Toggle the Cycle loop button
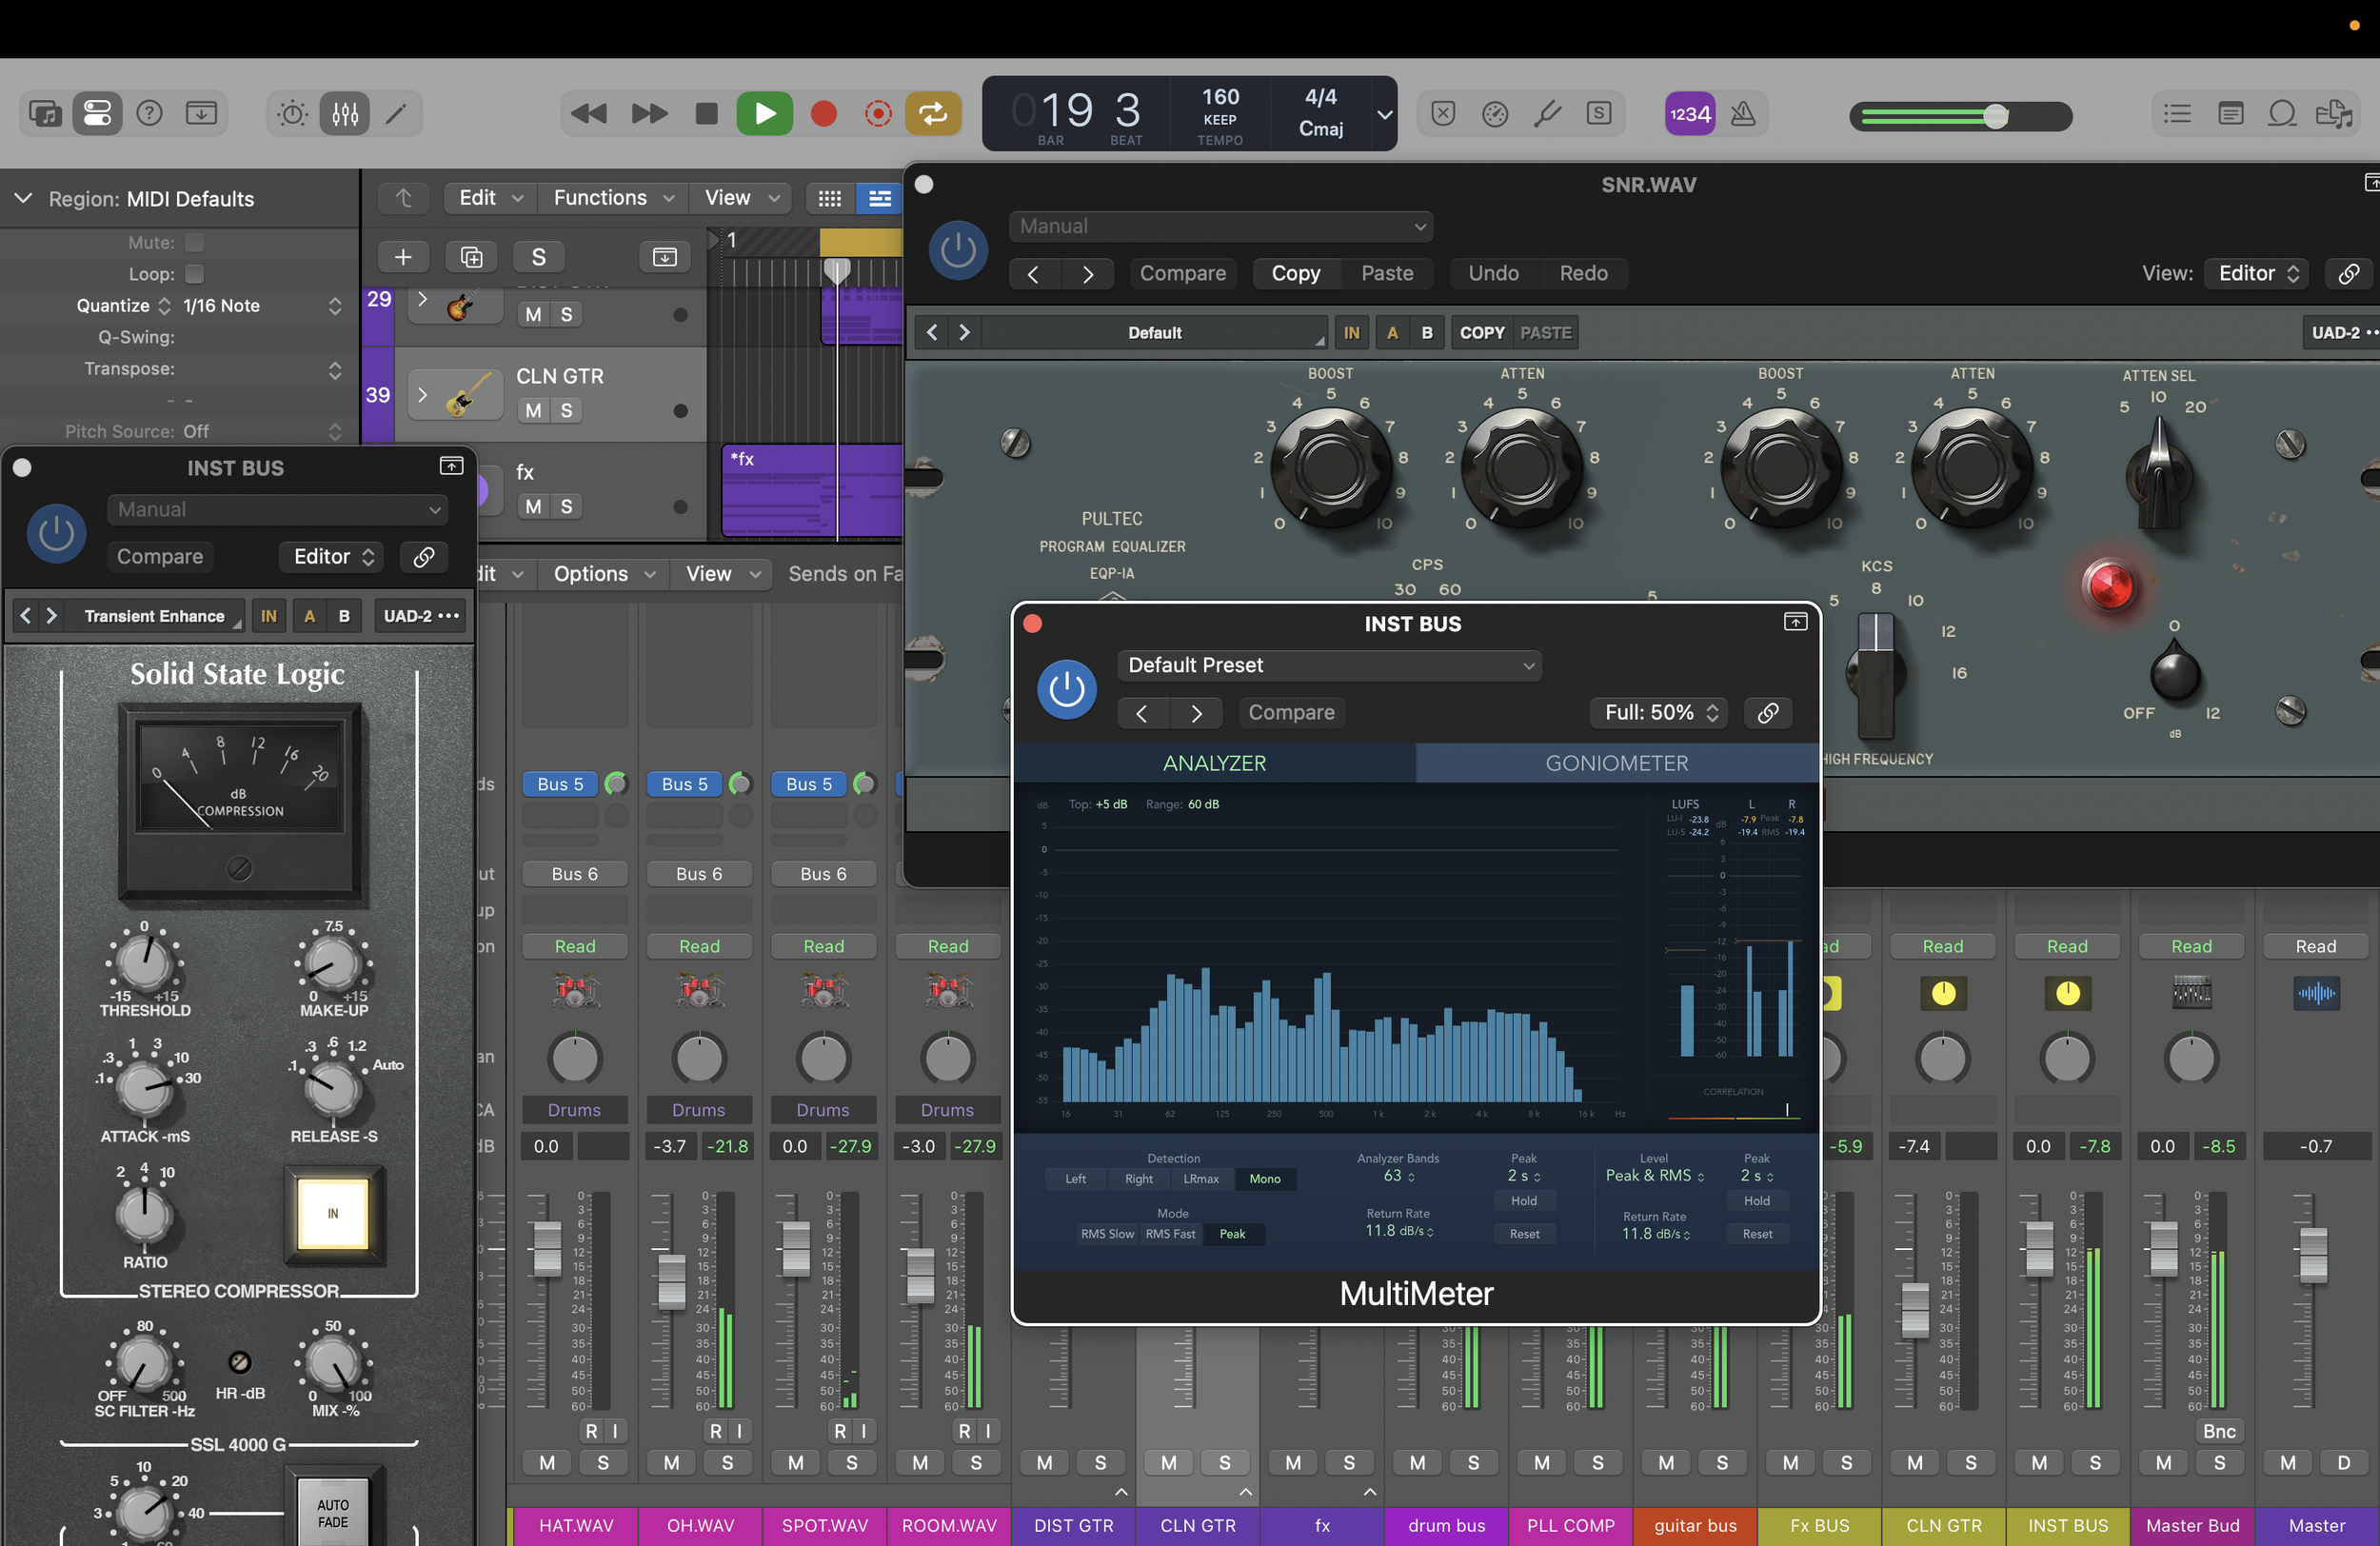The image size is (2380, 1546). pos(932,114)
